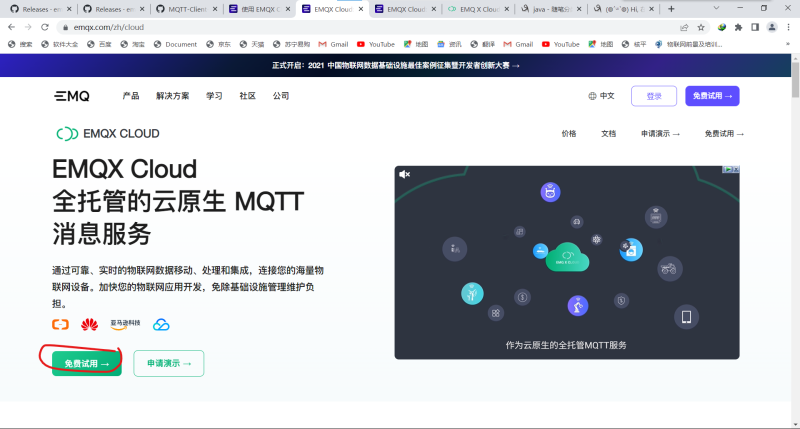800x429 pixels.
Task: Open the 苏宁易购 bookmark
Action: click(x=291, y=44)
